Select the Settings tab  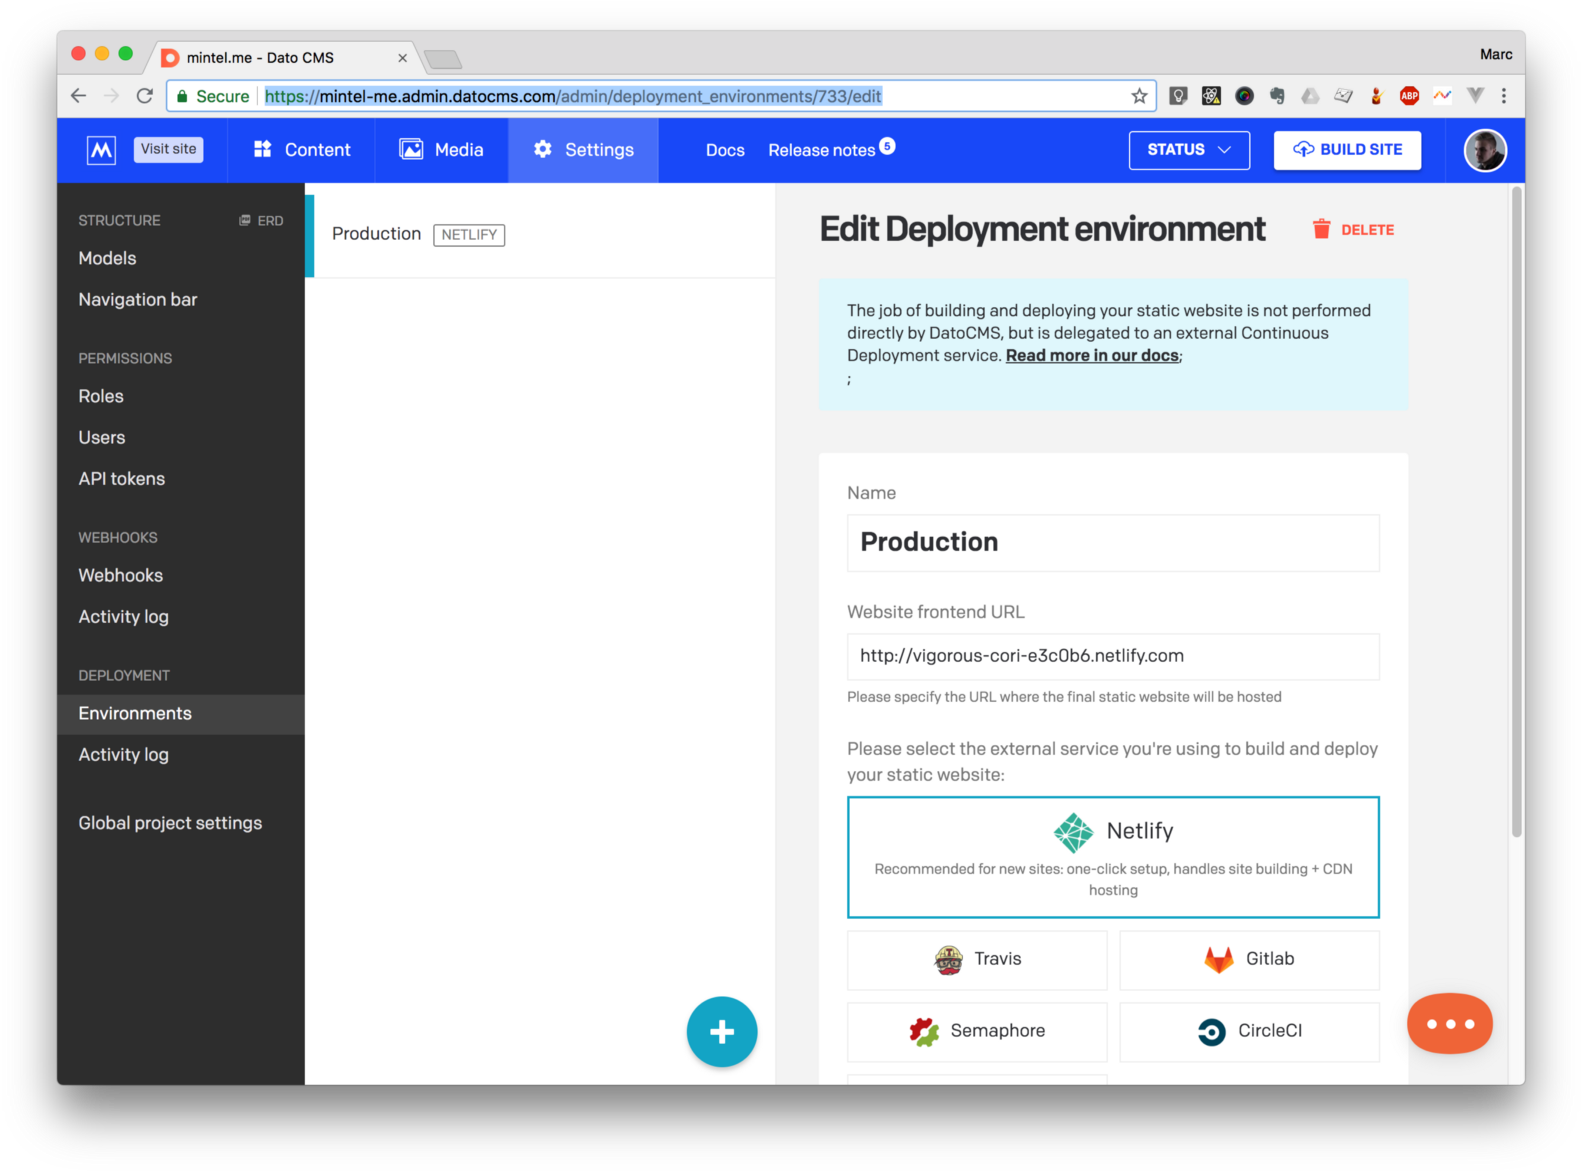[583, 150]
